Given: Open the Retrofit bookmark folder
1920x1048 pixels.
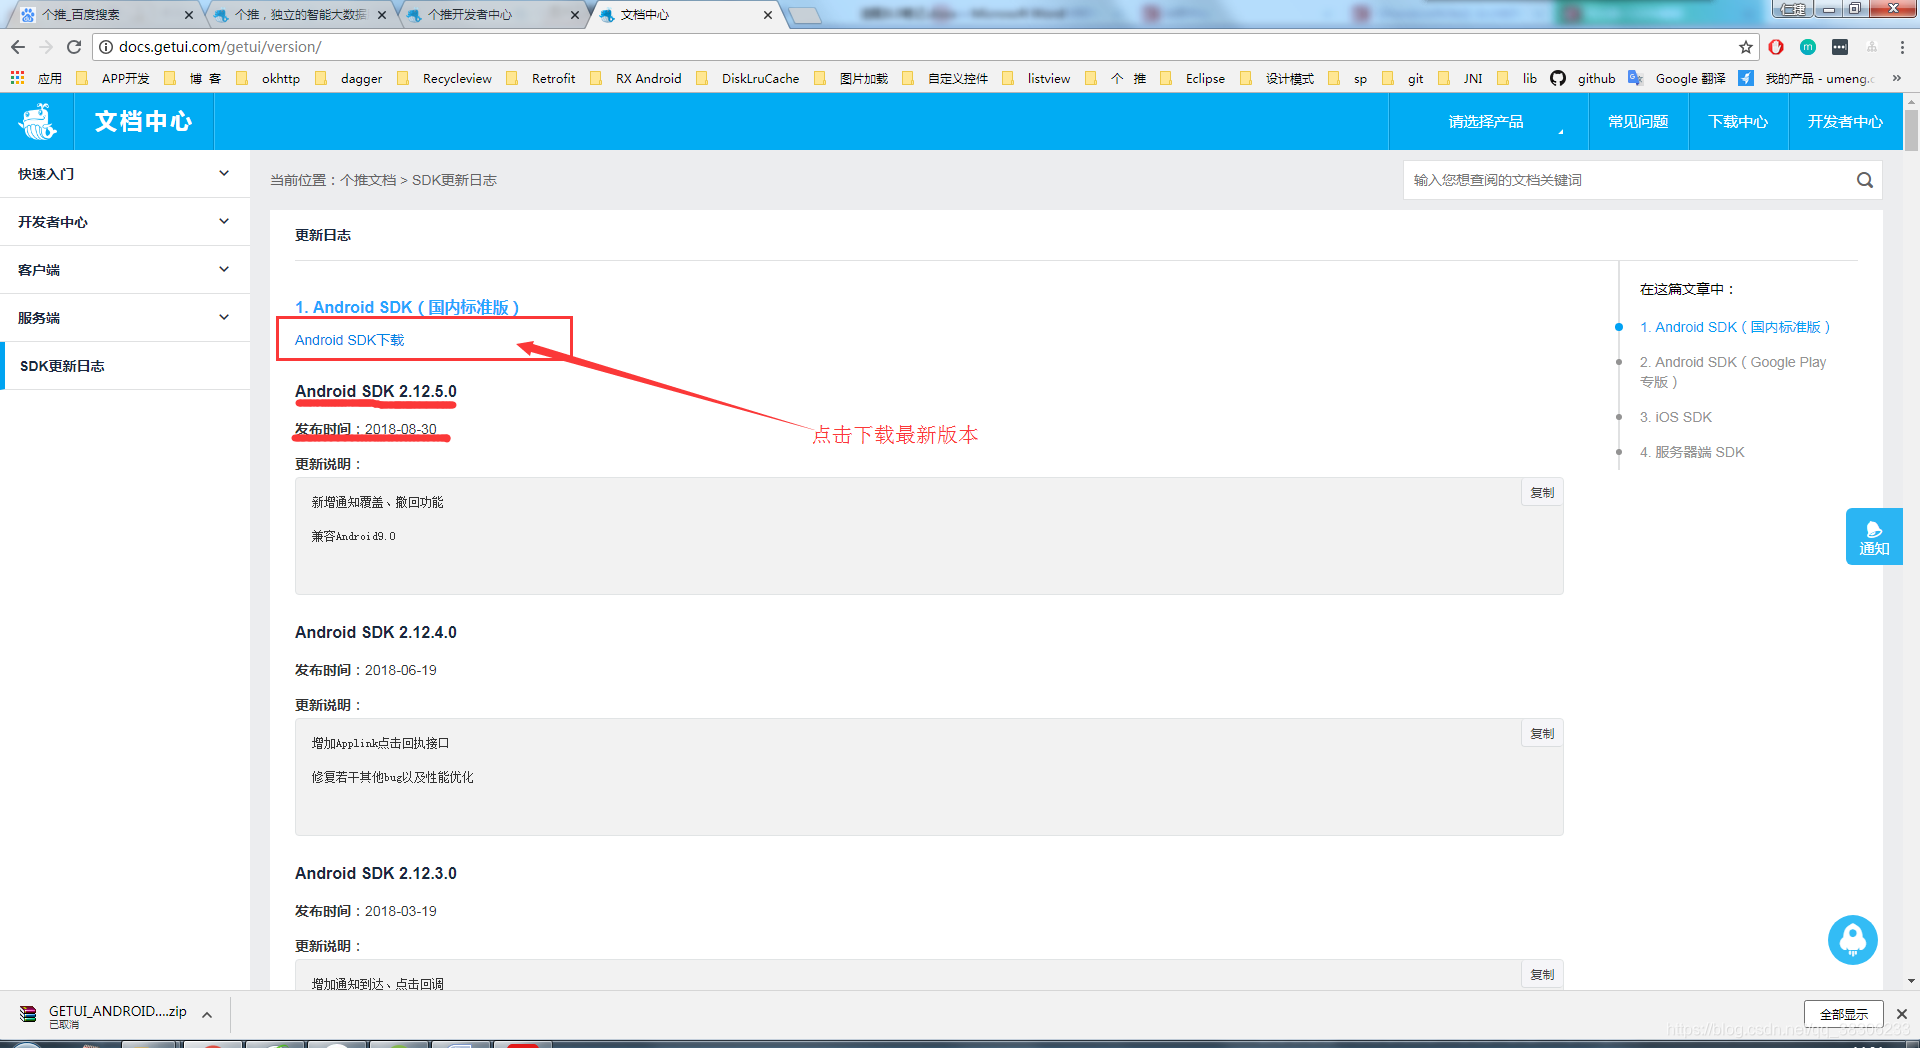Looking at the screenshot, I should 541,78.
